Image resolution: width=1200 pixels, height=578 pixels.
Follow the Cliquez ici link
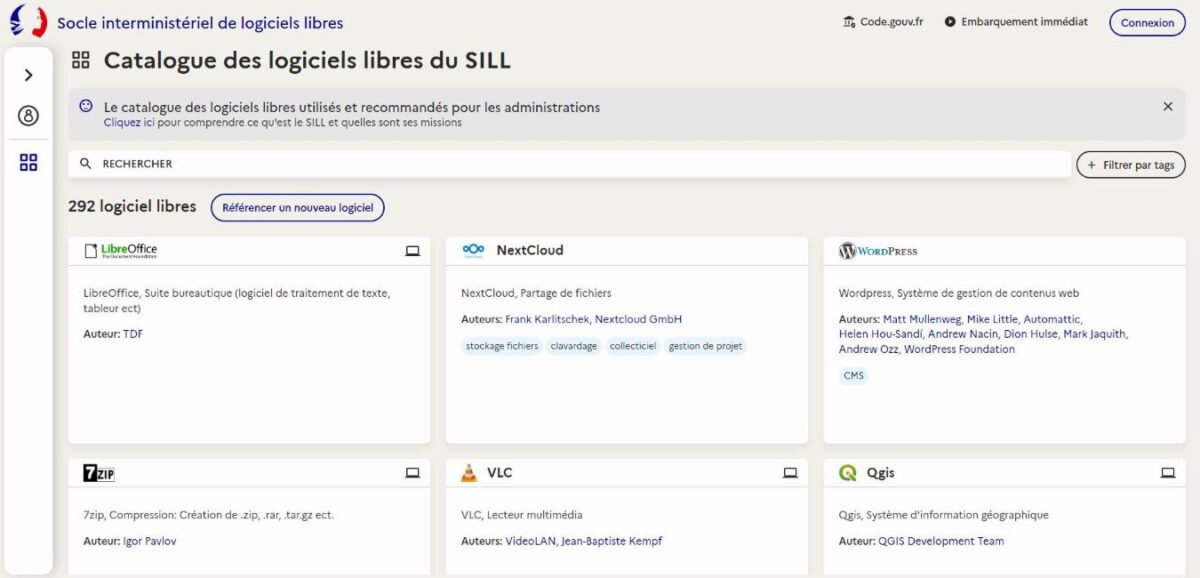click(129, 123)
